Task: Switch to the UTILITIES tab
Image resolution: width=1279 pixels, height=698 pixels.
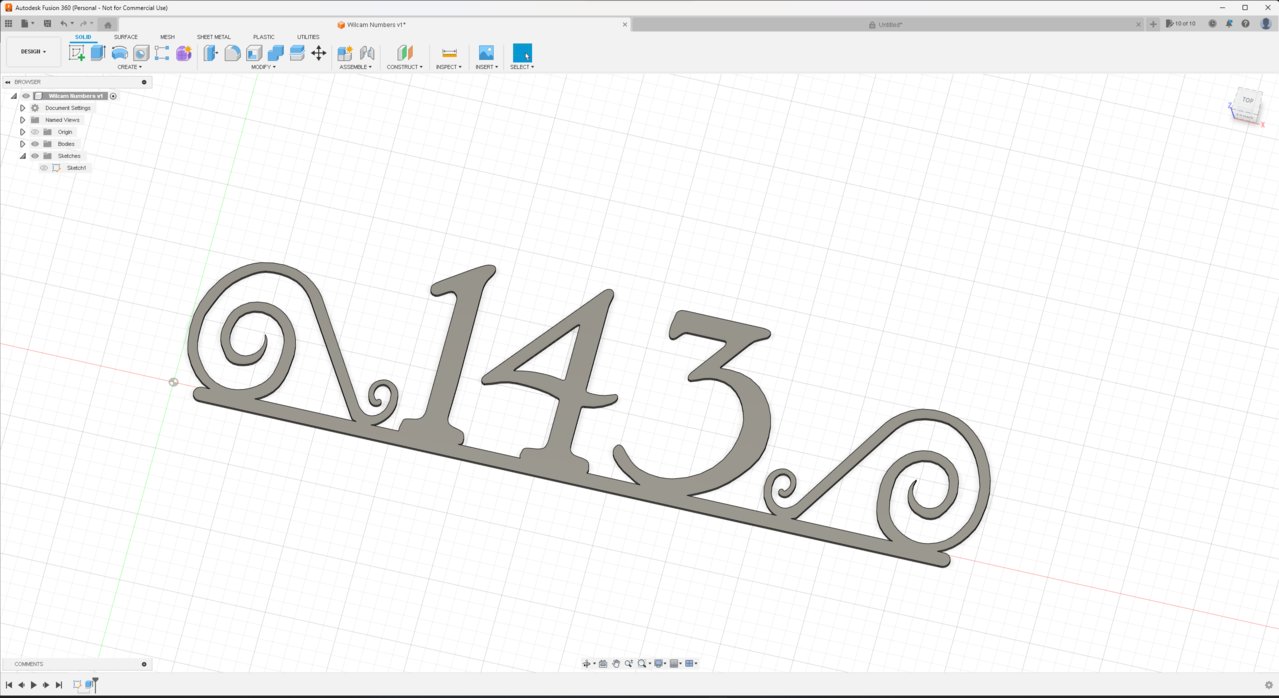Action: click(x=308, y=37)
